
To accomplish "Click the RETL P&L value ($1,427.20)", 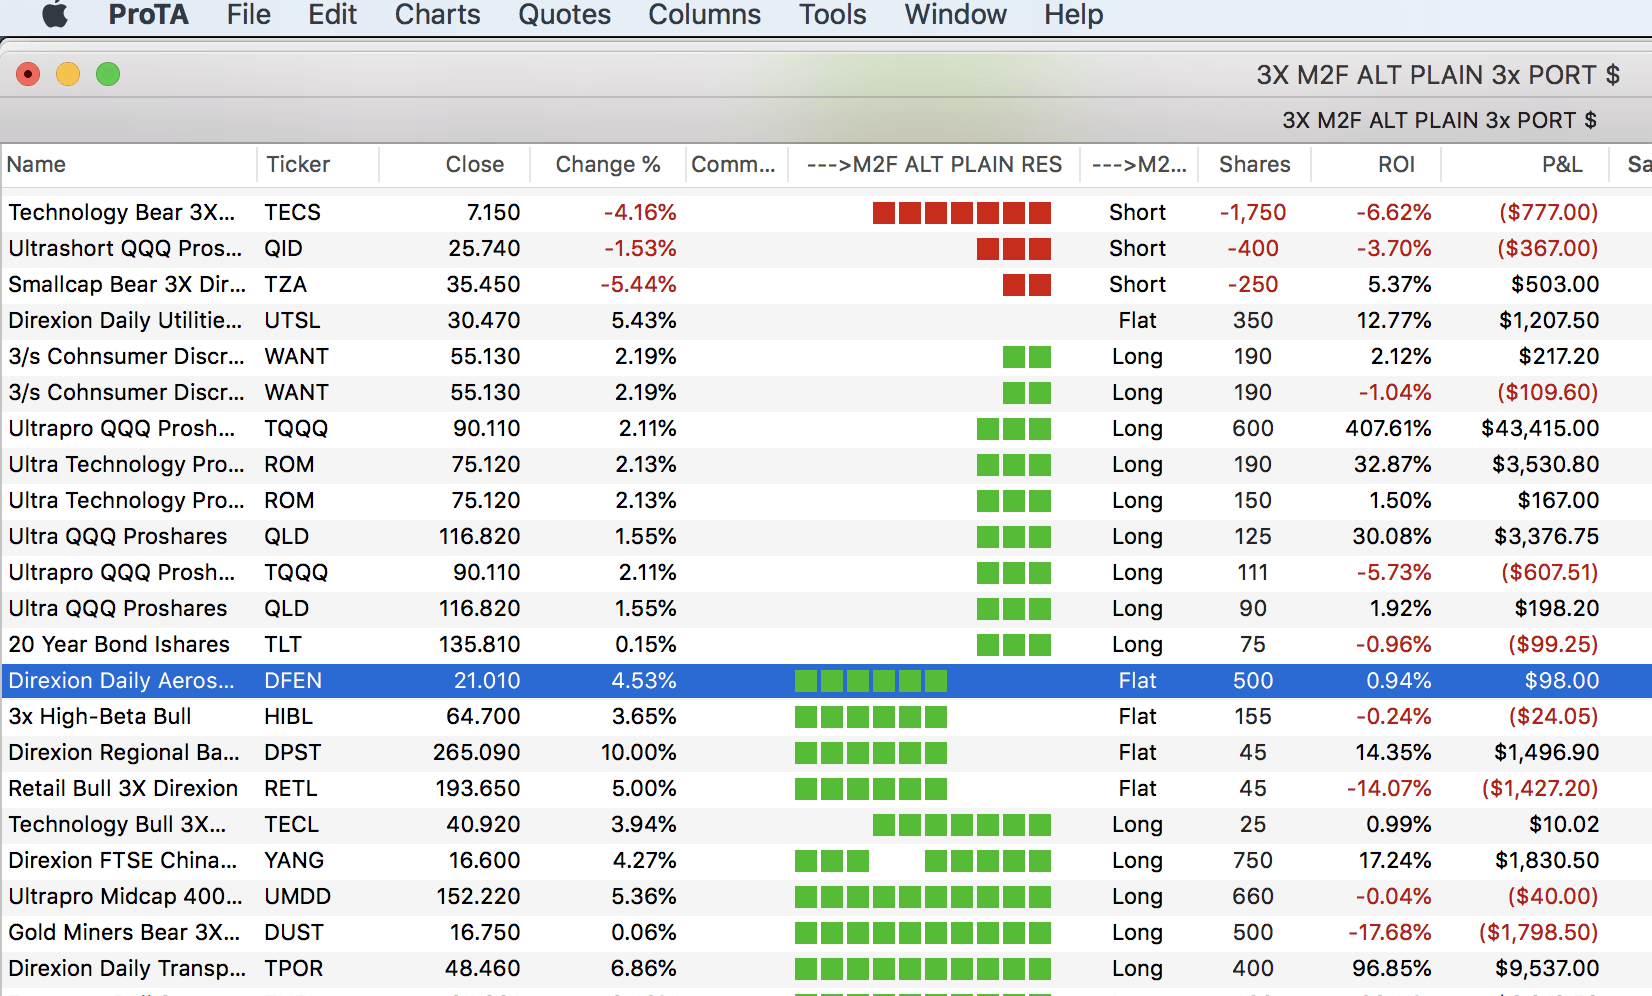I will (1540, 789).
